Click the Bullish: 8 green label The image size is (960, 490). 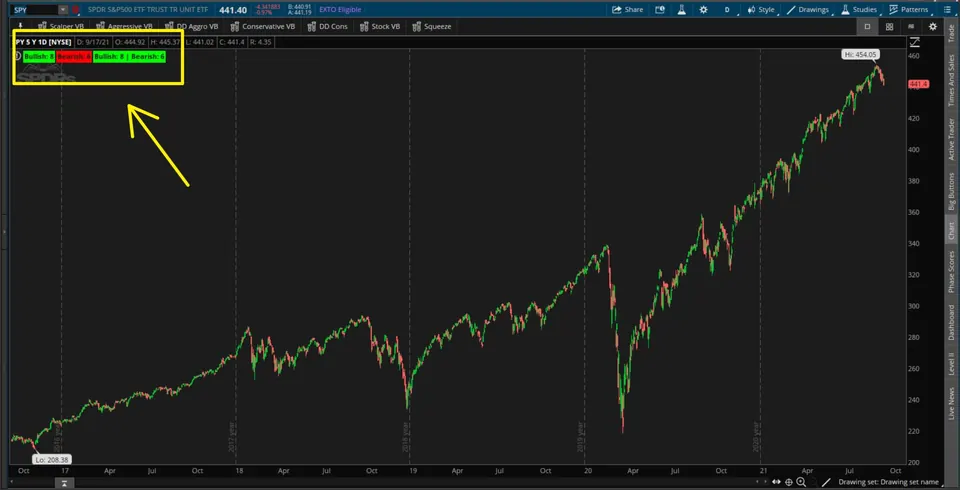39,56
